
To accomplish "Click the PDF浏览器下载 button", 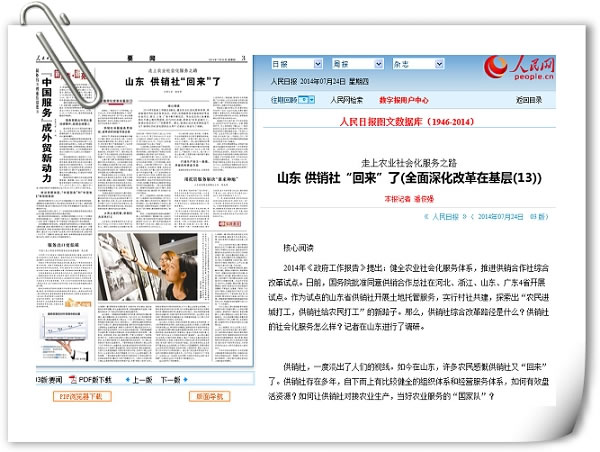I will click(x=82, y=397).
